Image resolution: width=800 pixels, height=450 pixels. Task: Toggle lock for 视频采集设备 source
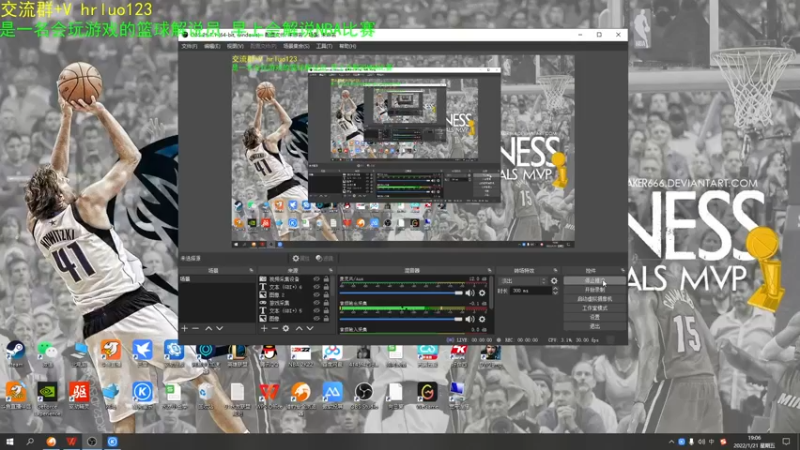pos(326,279)
